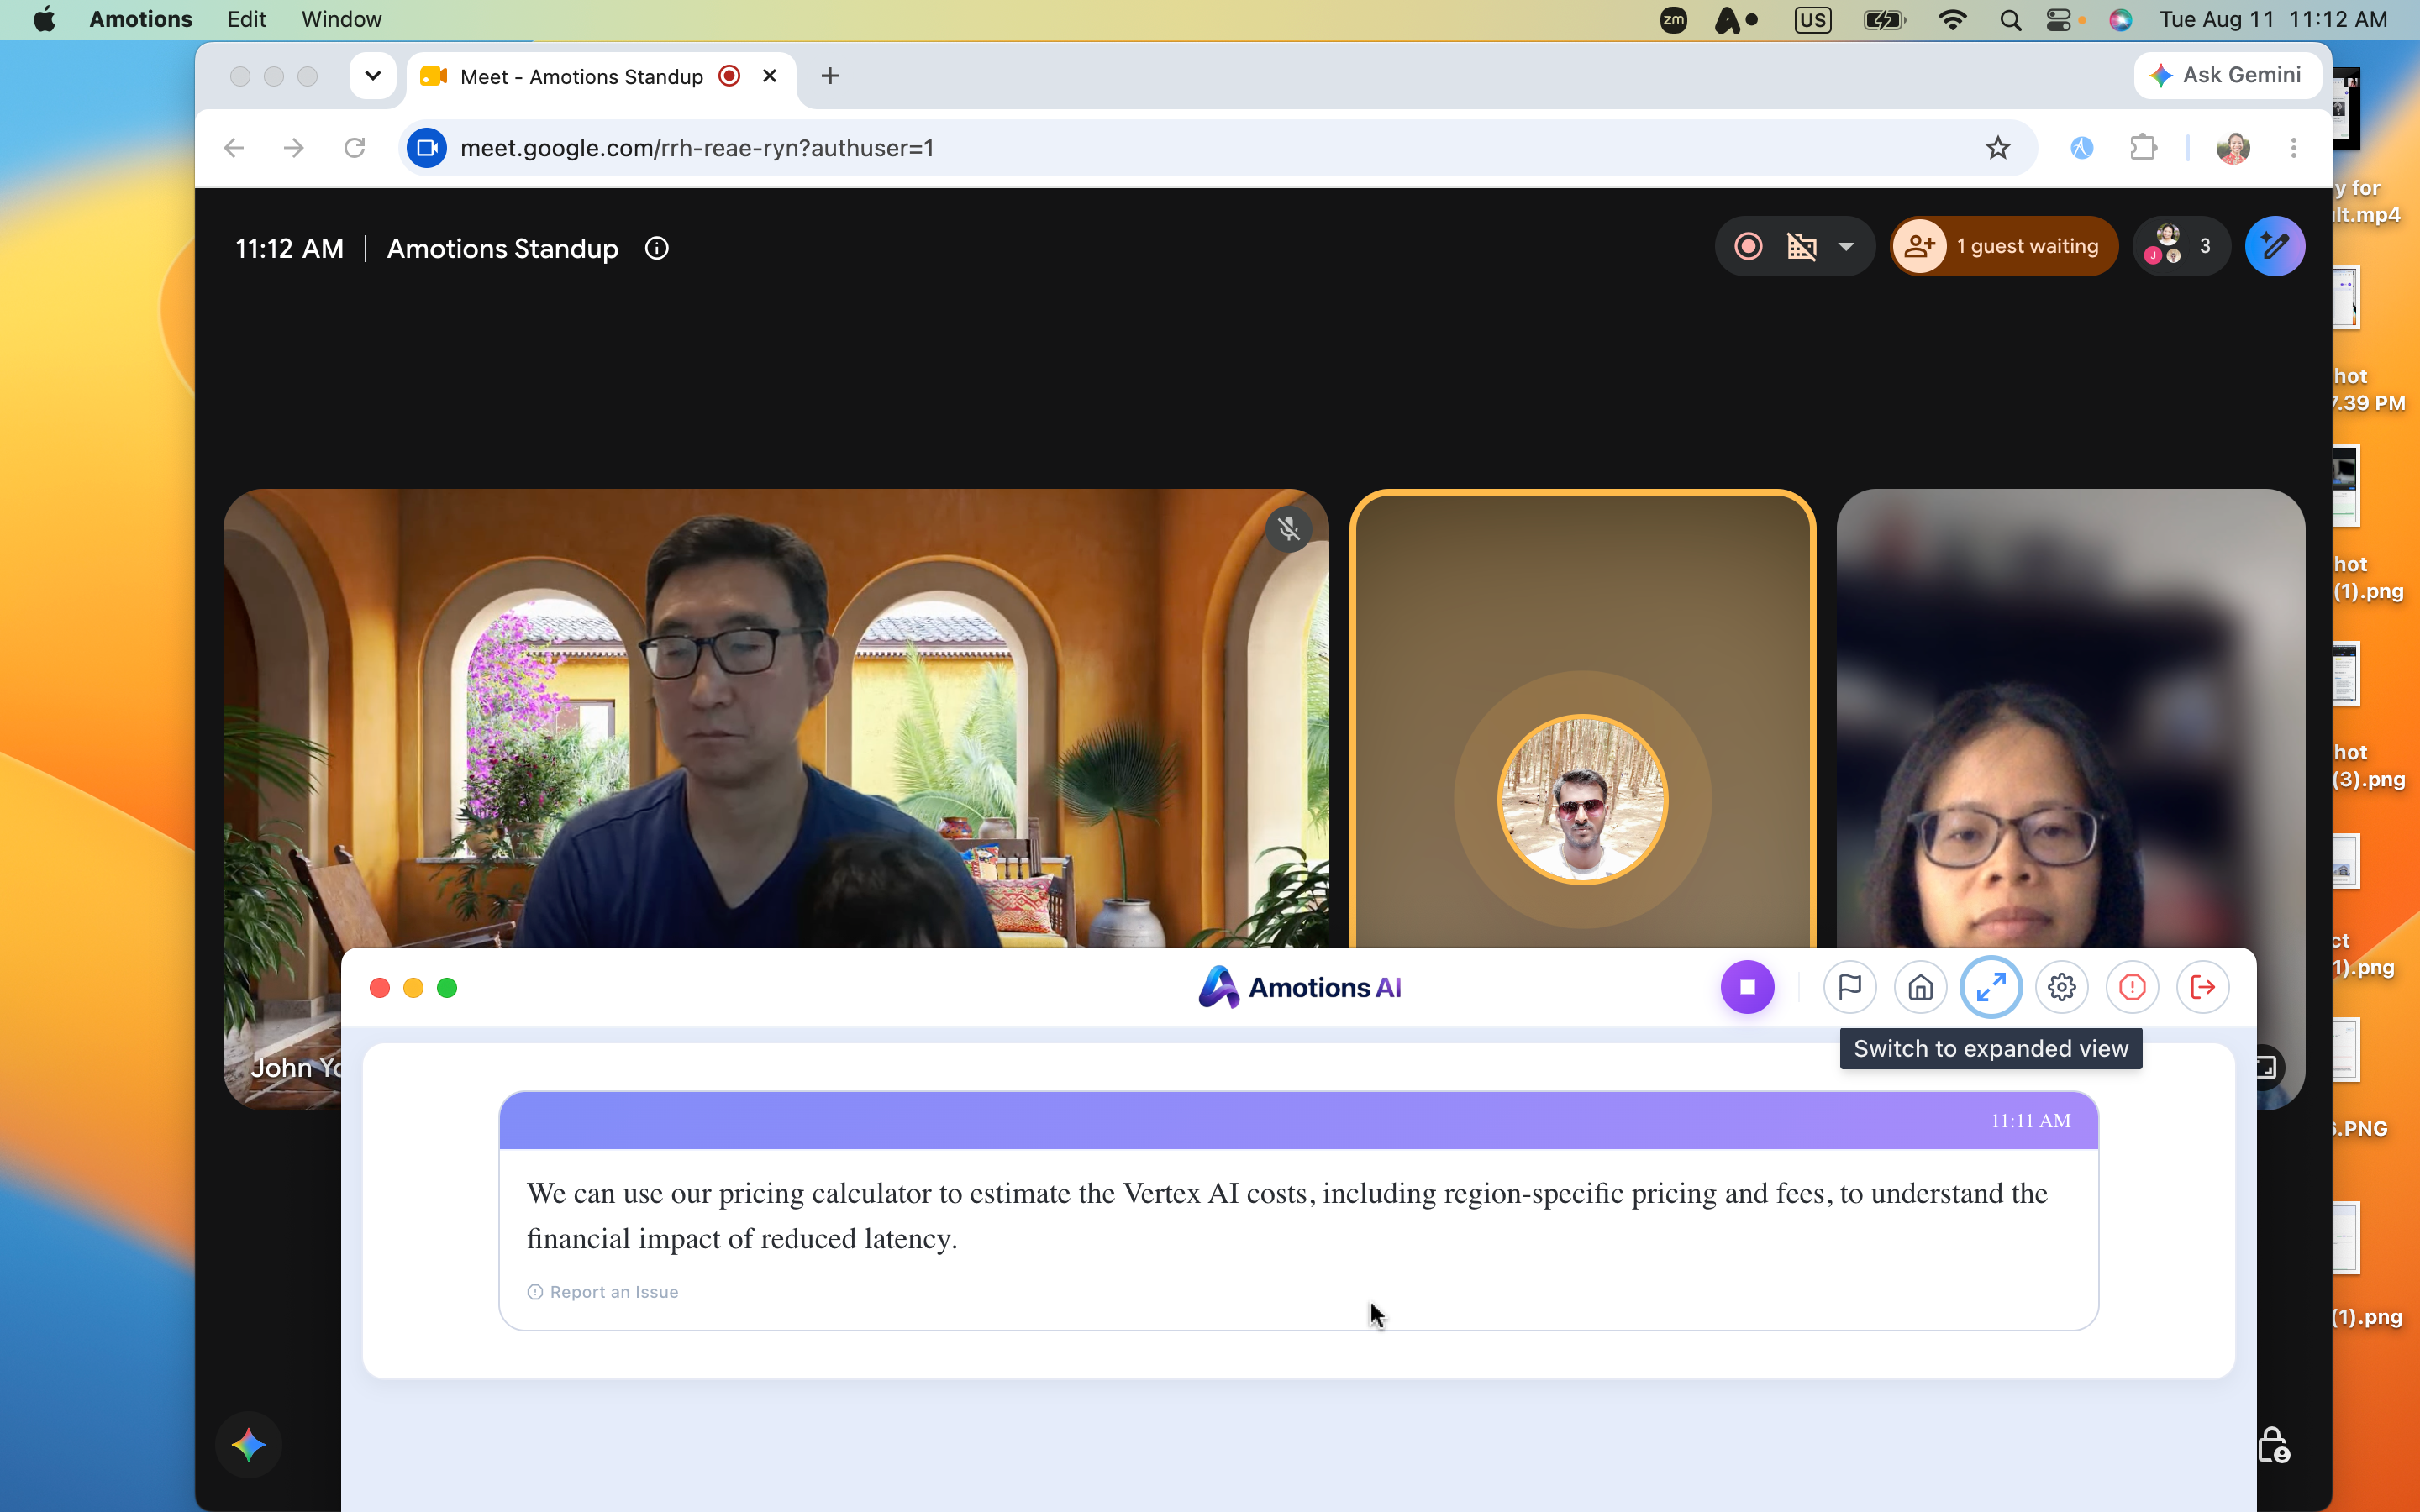Click the camera site-info icon in address bar
This screenshot has width=2420, height=1512.
427,148
